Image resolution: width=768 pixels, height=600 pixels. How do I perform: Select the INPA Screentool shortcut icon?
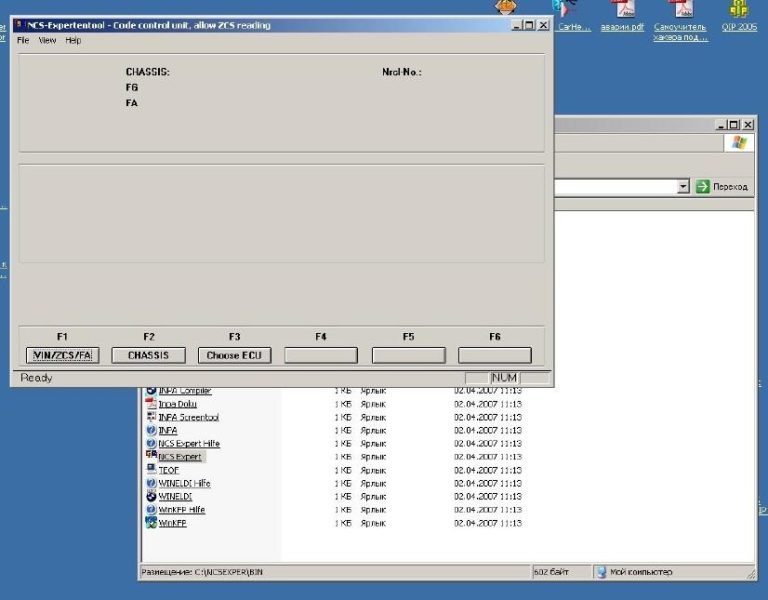pos(151,417)
